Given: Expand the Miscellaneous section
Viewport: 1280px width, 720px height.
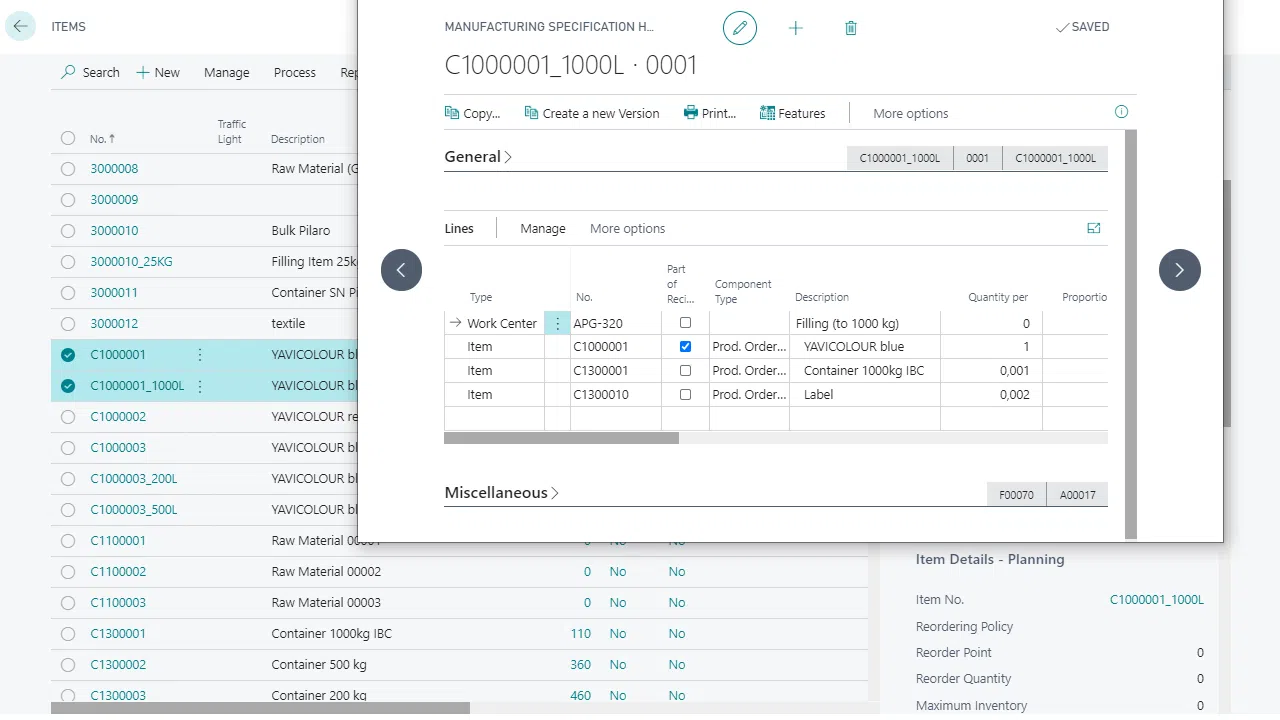Looking at the screenshot, I should [x=501, y=493].
